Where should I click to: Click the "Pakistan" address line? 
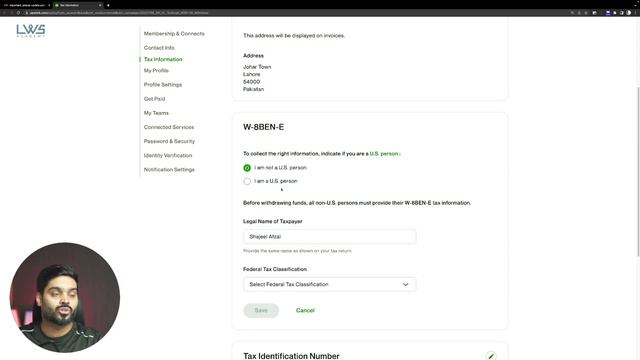coord(253,89)
